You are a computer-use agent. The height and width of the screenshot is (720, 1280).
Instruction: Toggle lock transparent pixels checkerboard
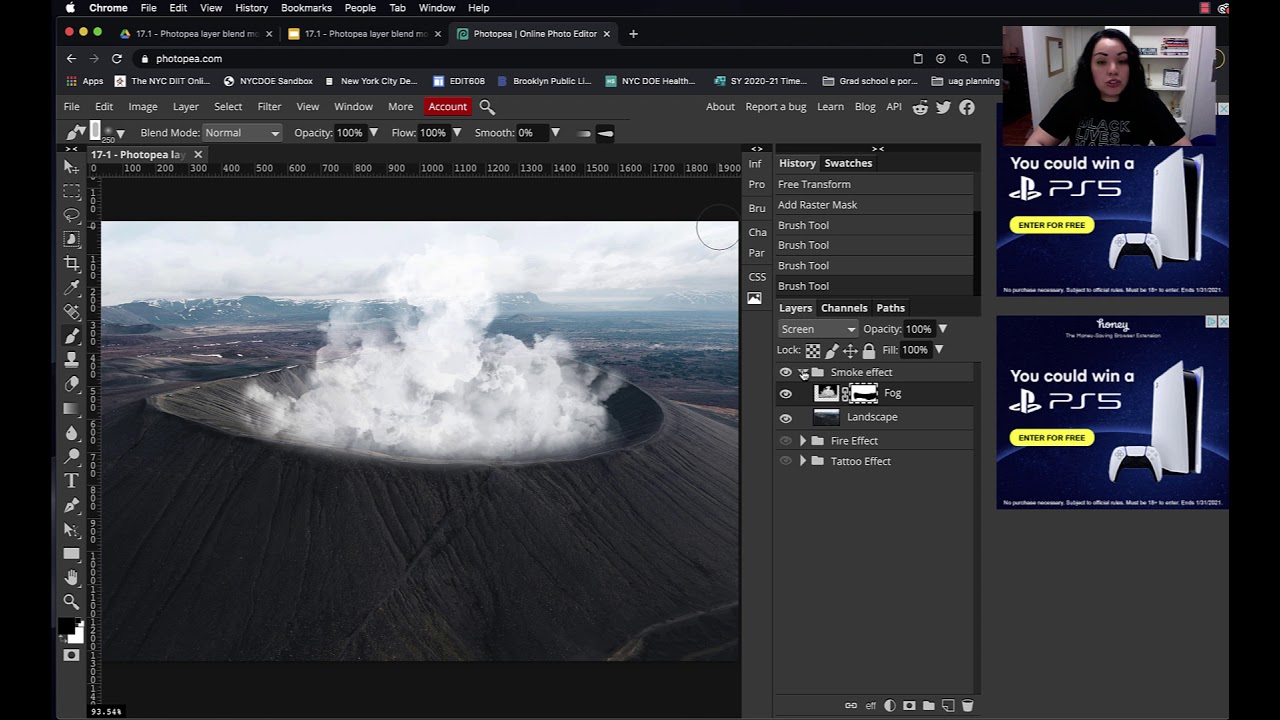click(813, 351)
